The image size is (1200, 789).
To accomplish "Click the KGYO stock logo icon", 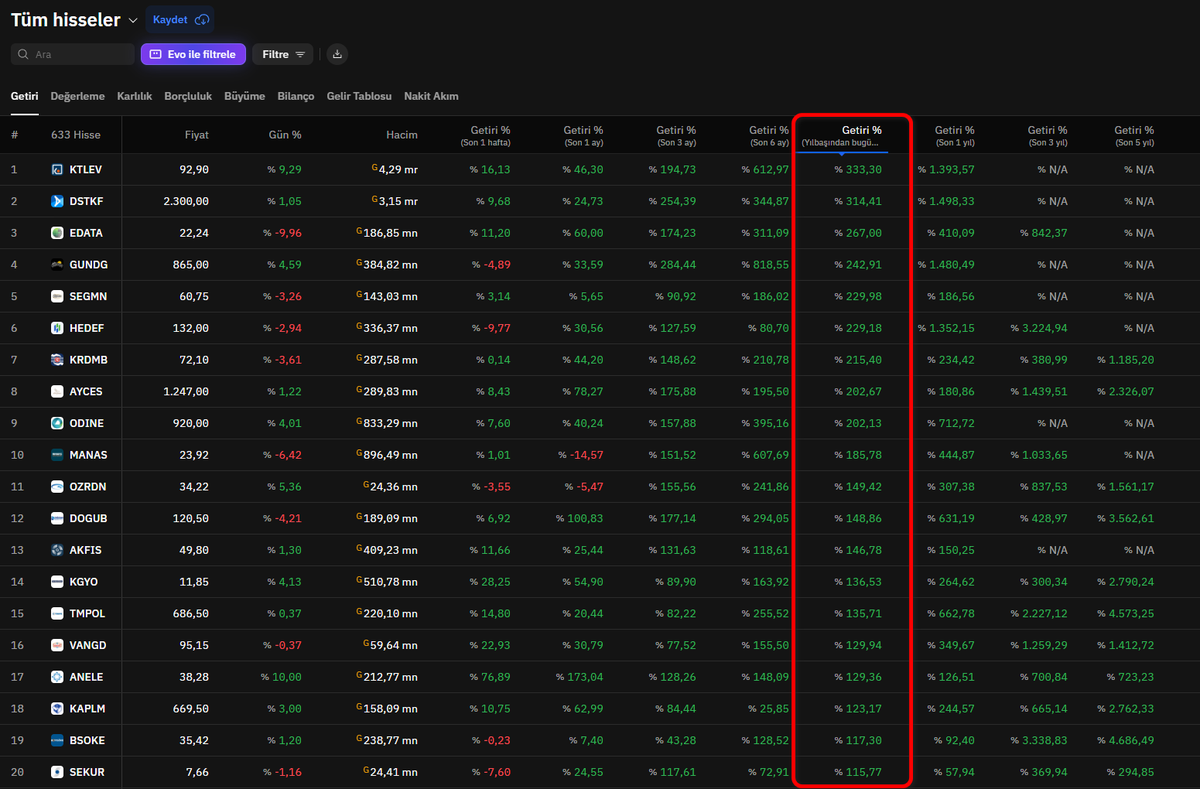I will coord(57,582).
